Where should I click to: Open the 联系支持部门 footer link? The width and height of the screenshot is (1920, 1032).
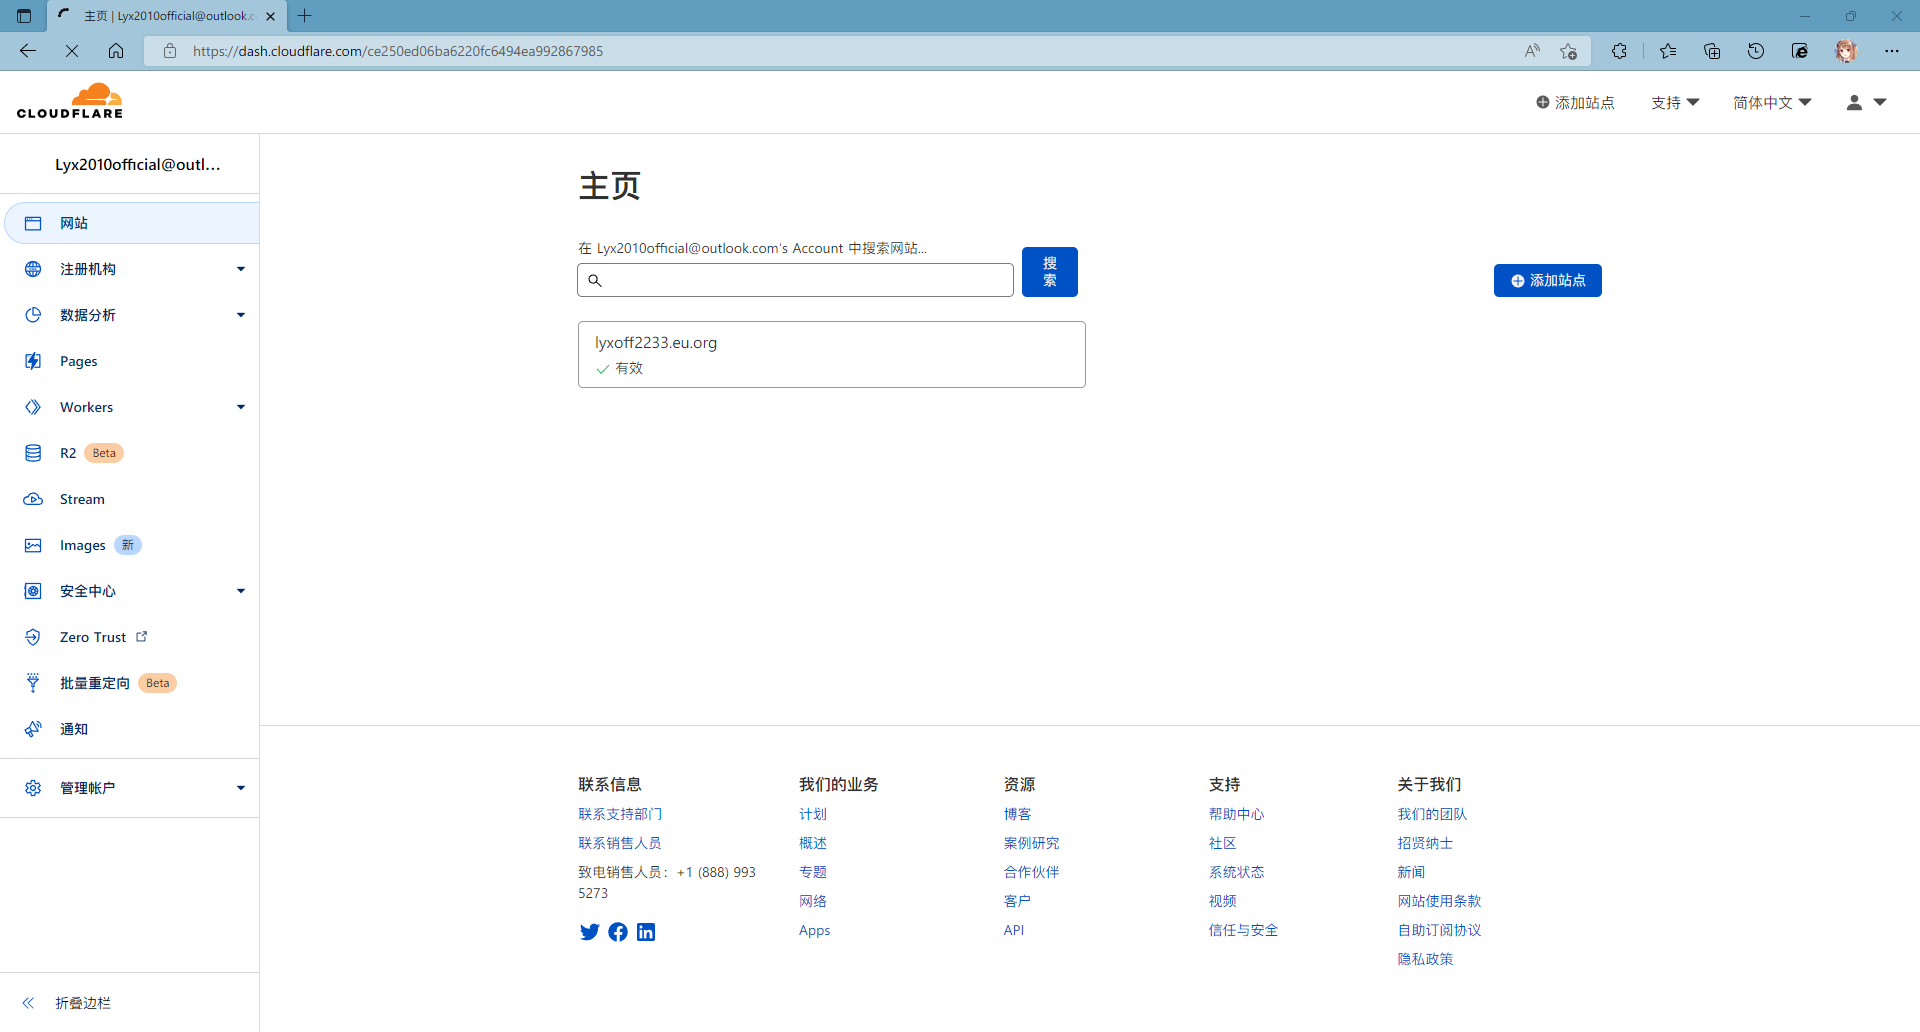tap(620, 814)
